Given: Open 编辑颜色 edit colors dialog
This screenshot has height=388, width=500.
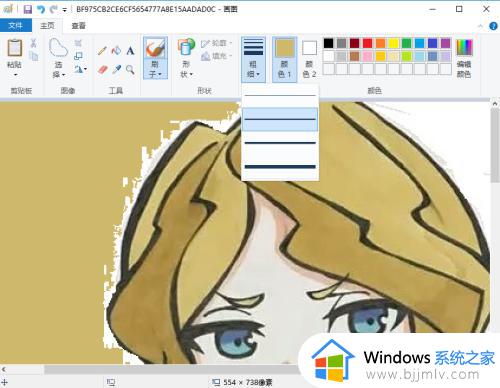Looking at the screenshot, I should [x=464, y=58].
